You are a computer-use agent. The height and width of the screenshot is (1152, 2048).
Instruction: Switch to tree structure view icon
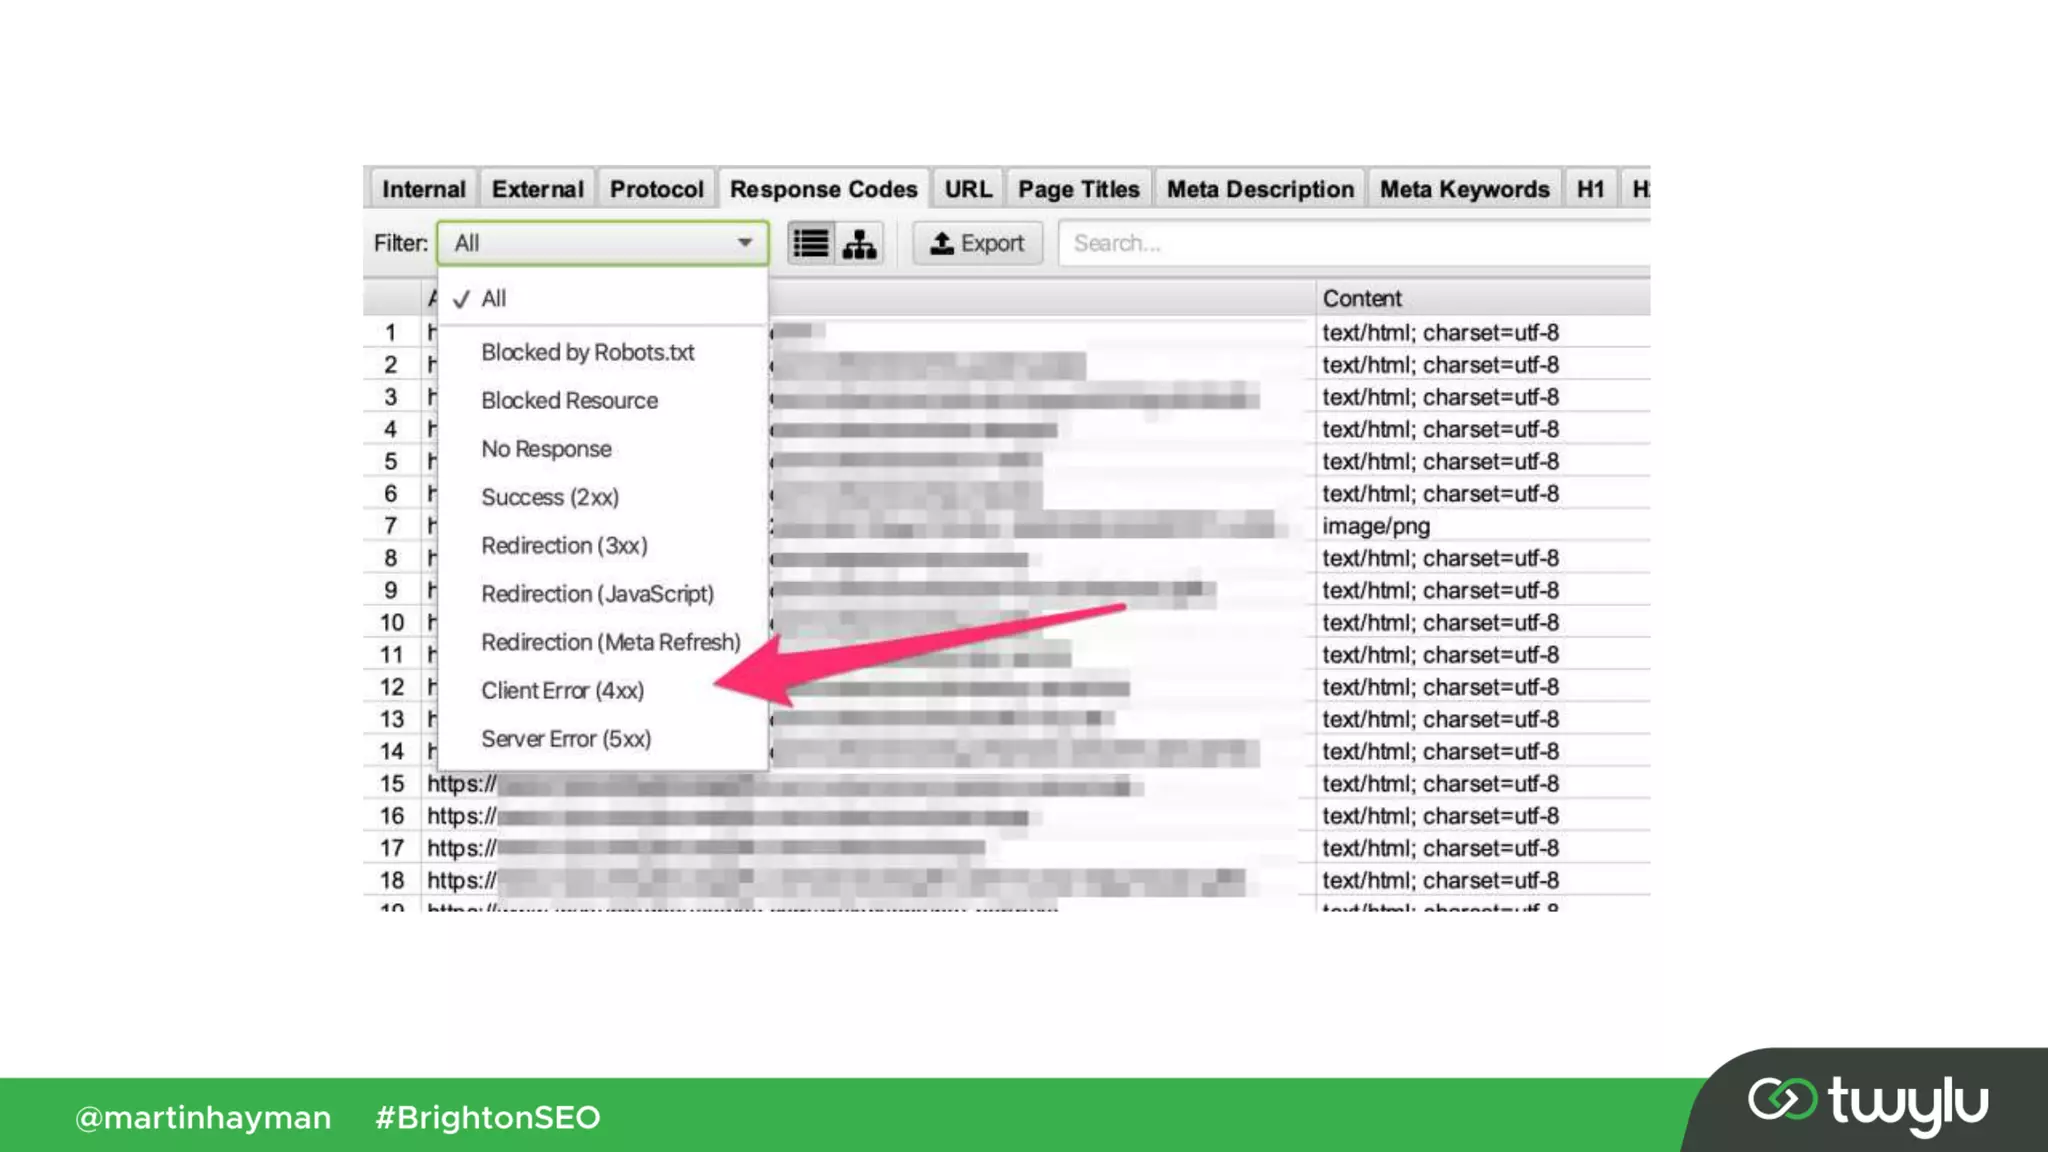point(859,243)
